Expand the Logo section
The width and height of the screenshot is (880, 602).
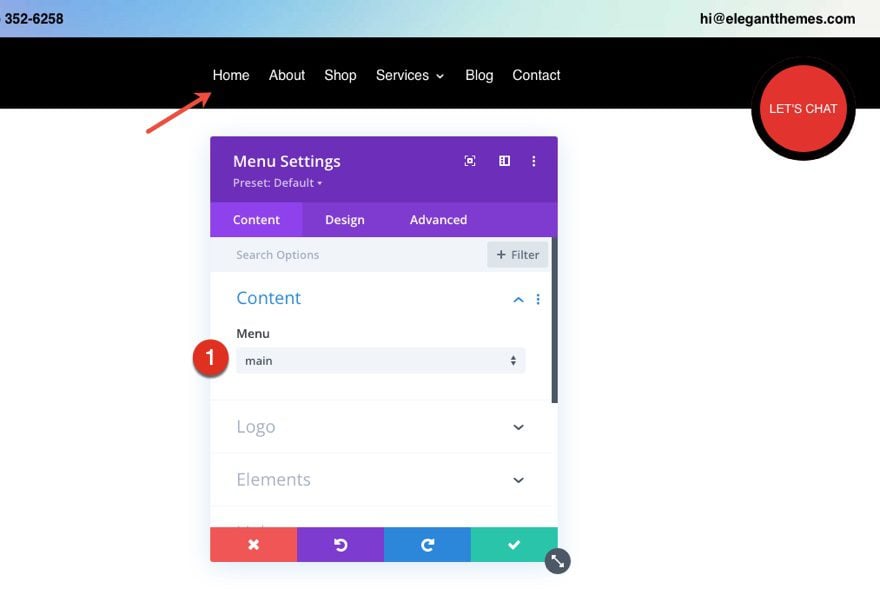point(518,427)
